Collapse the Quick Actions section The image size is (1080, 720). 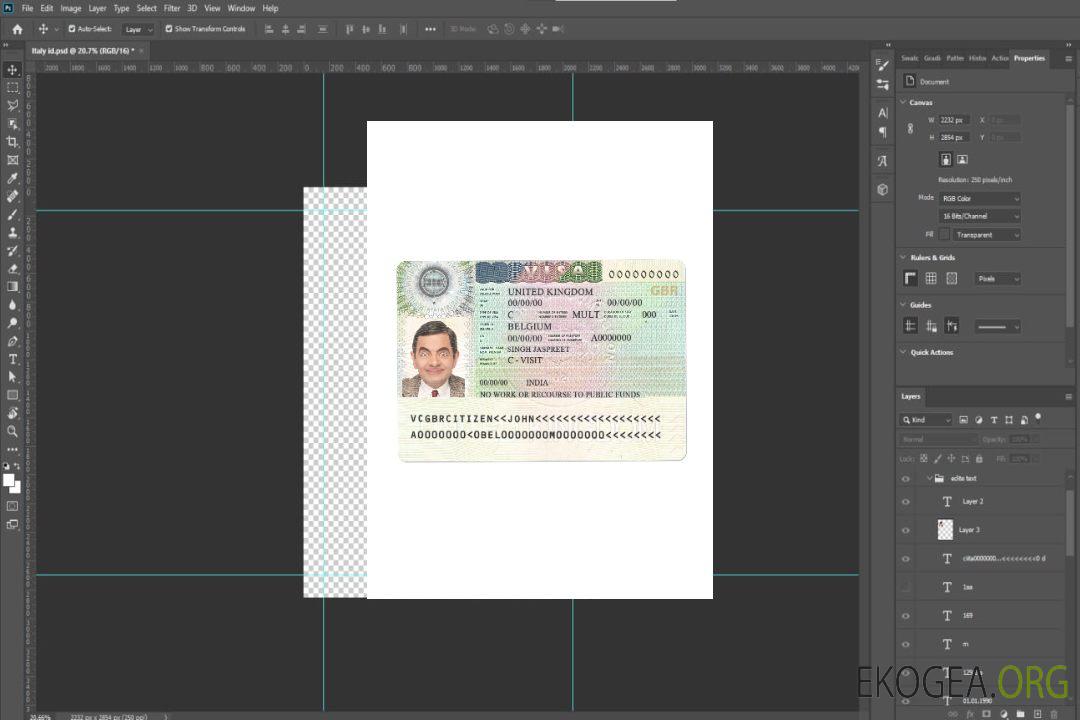[x=903, y=352]
